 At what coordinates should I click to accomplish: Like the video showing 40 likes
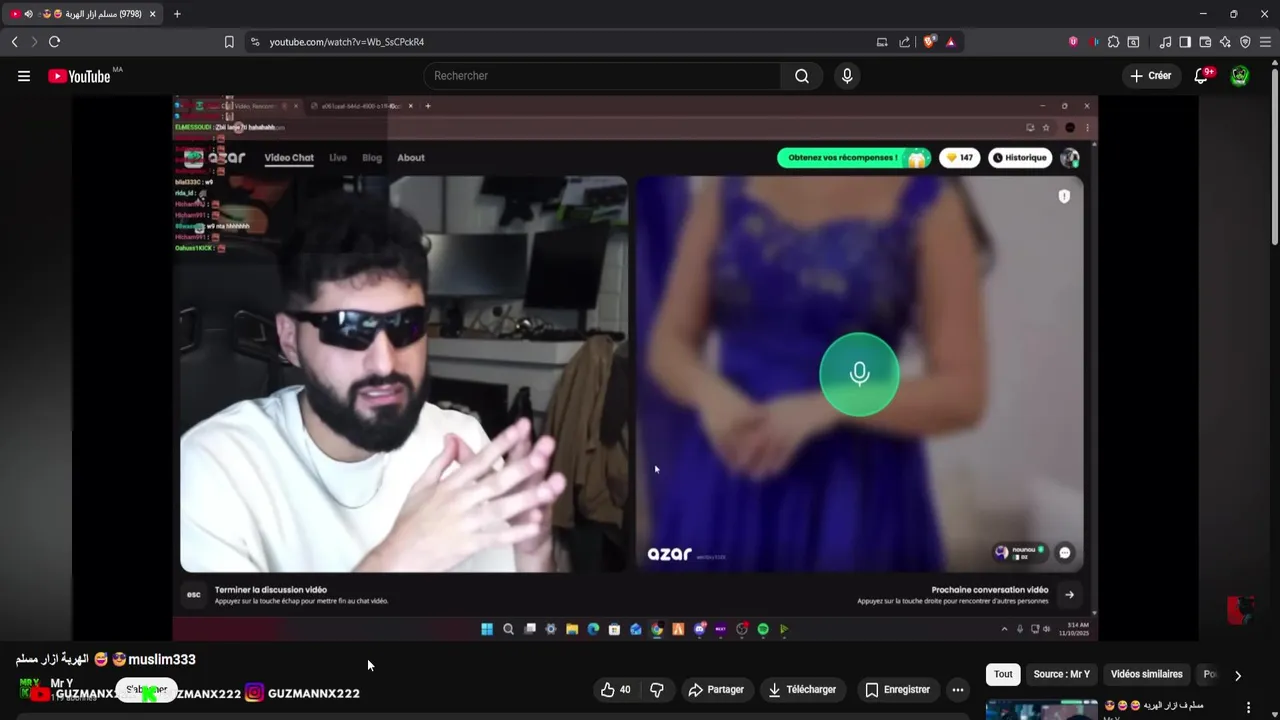616,690
